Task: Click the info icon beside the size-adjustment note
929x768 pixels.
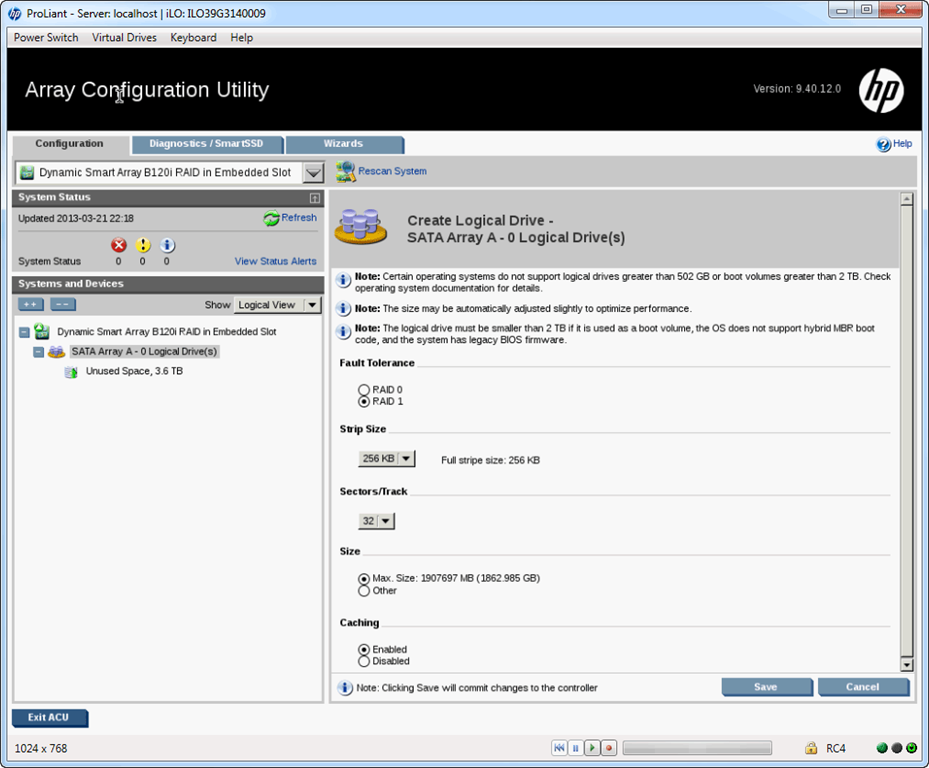Action: tap(343, 309)
